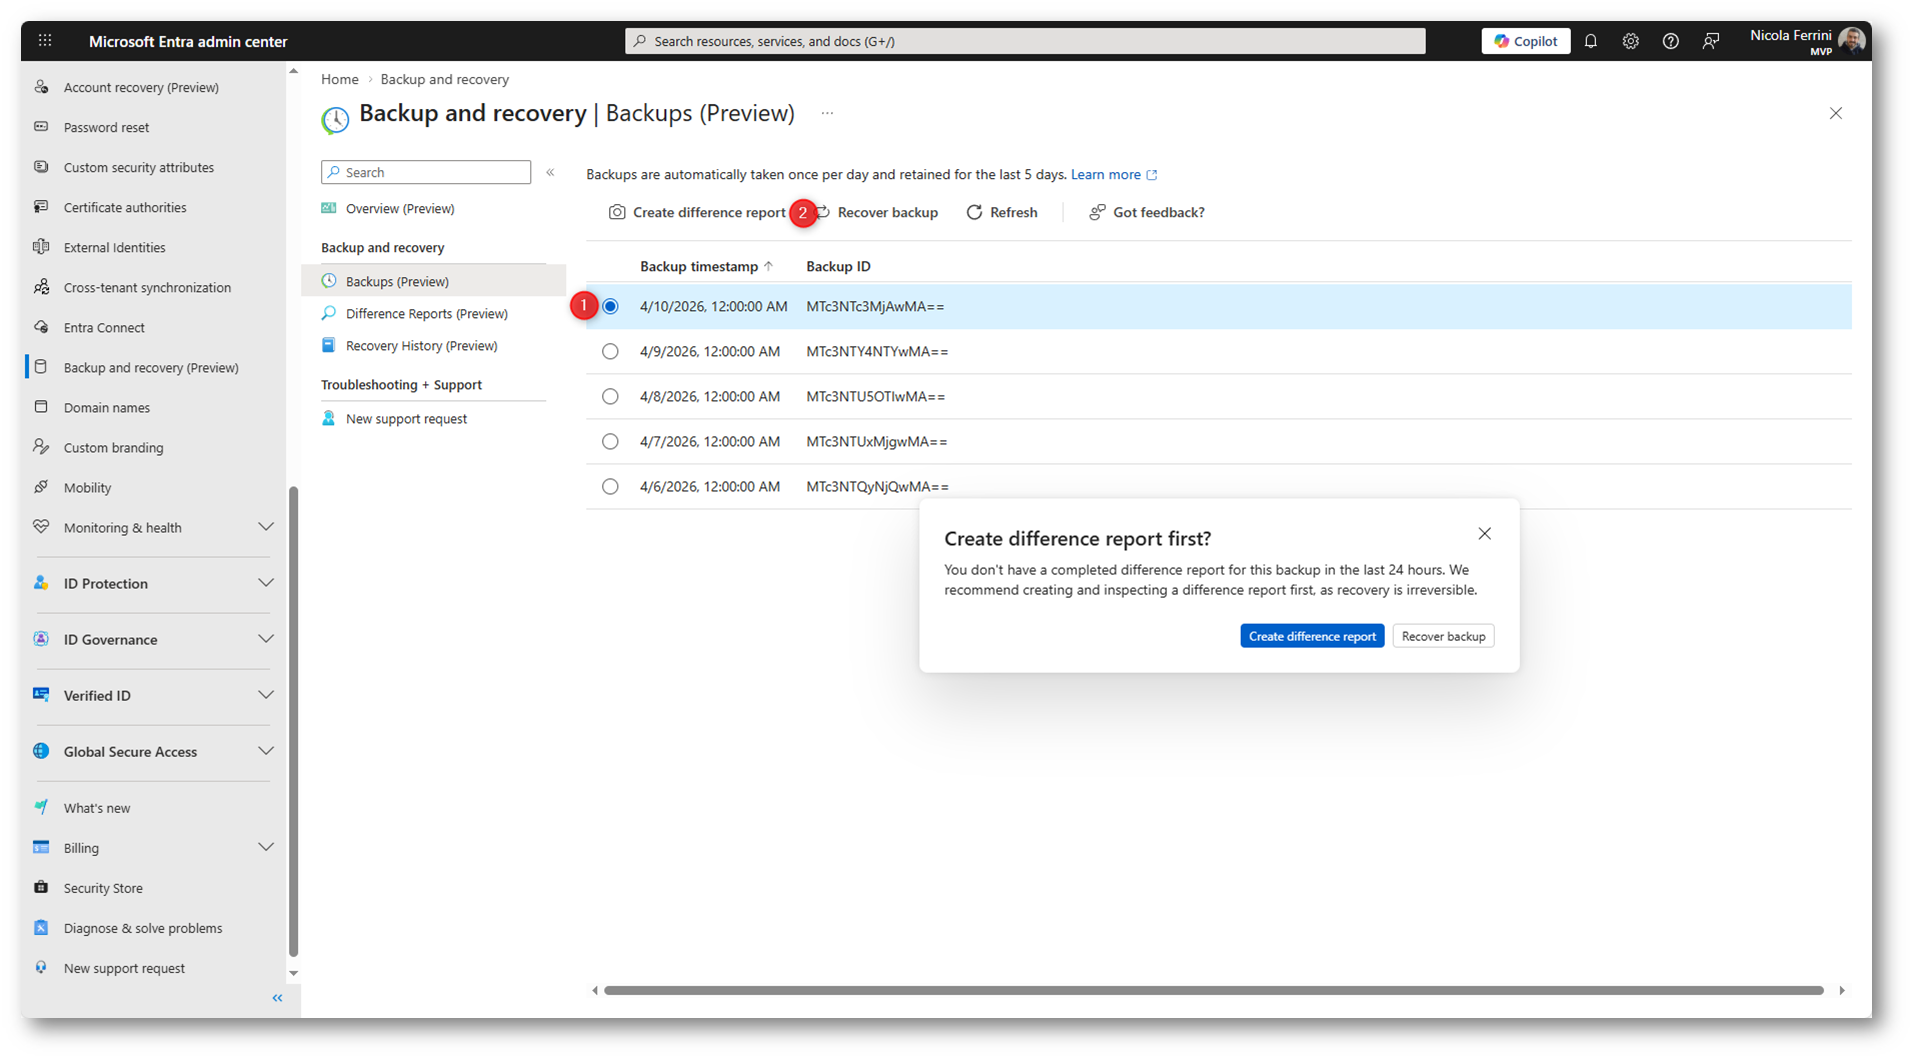Expand the ID Protection chevron
This screenshot has width=1914, height=1060.
266,583
